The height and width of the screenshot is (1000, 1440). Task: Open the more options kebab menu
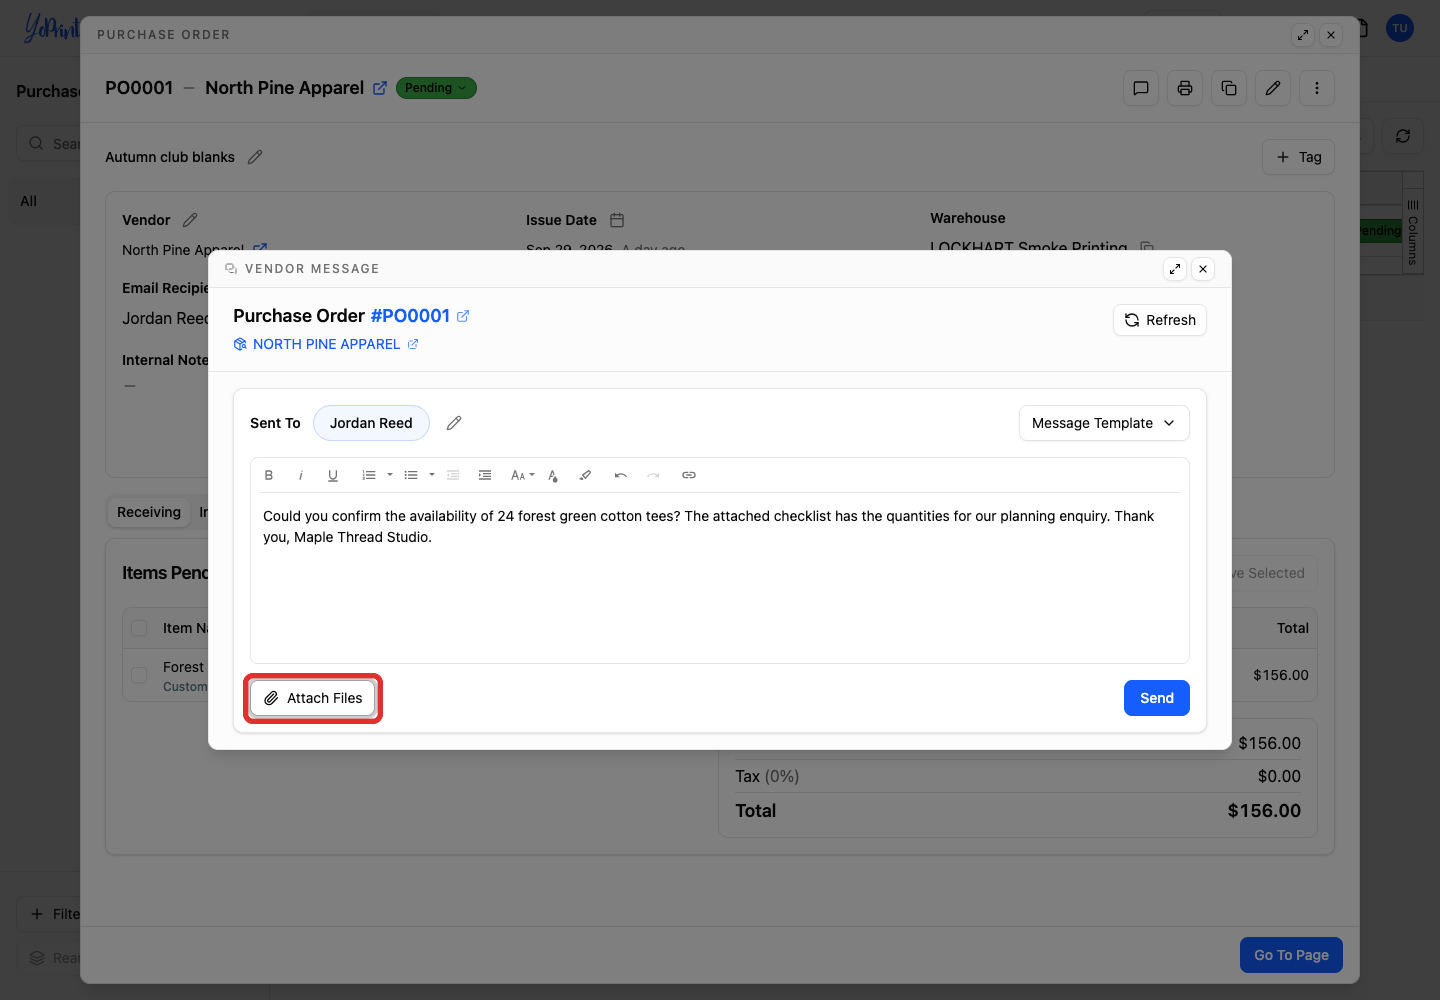tap(1317, 88)
